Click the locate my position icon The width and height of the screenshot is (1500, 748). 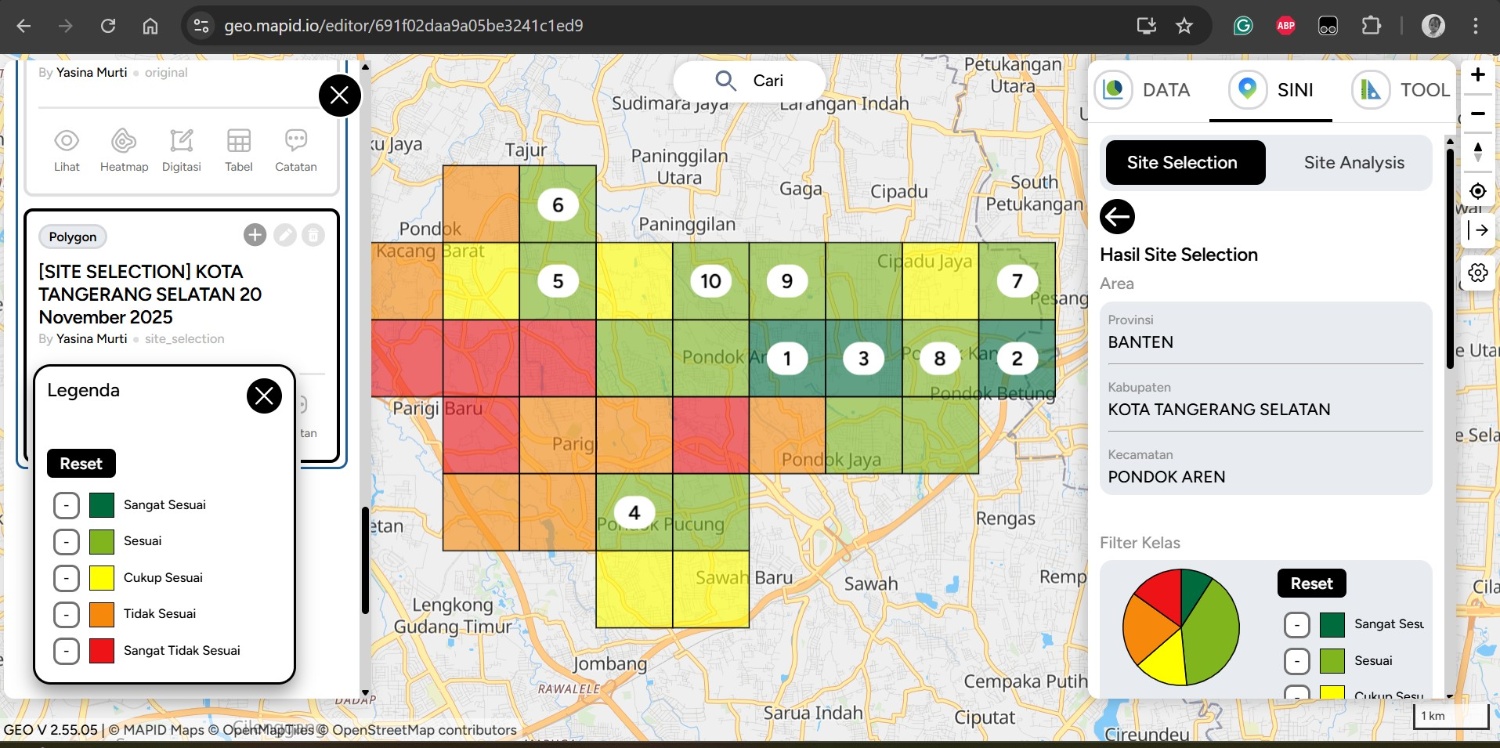click(x=1477, y=191)
